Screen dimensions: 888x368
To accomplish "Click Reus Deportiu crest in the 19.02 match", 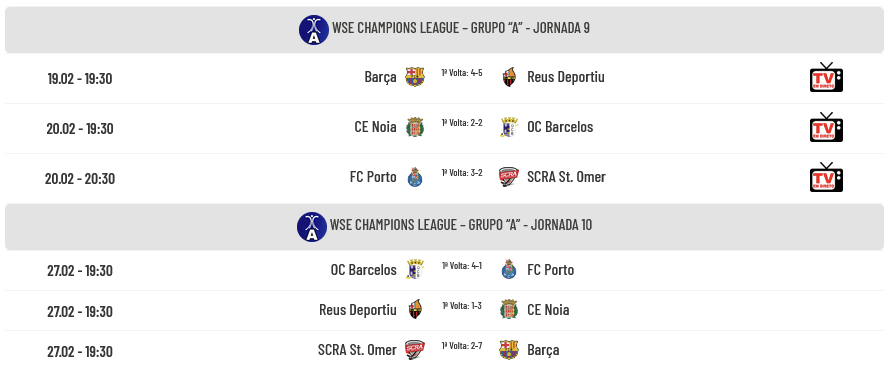I will (x=510, y=77).
